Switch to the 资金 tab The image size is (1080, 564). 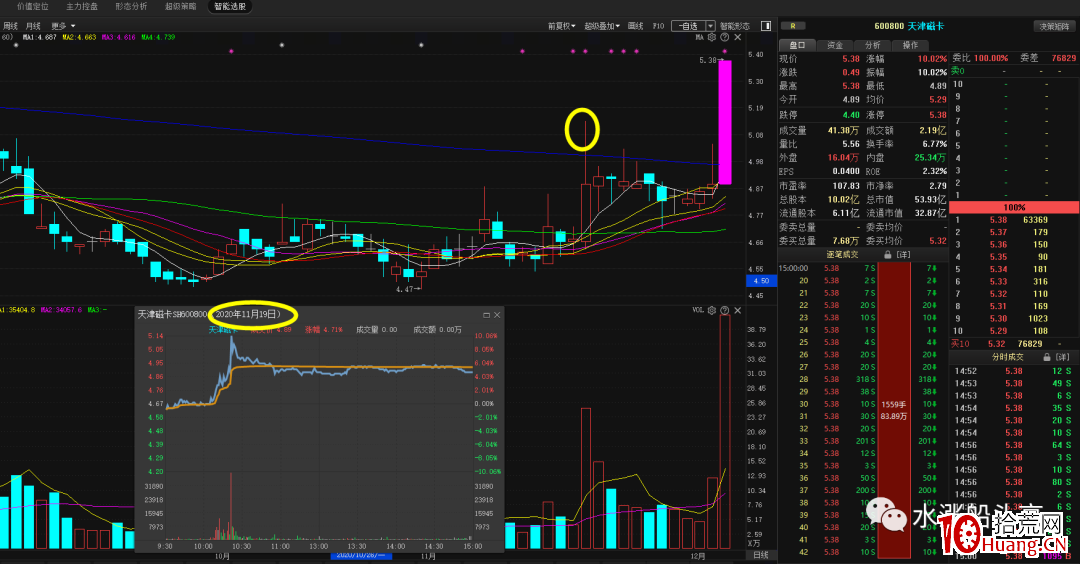(x=834, y=45)
